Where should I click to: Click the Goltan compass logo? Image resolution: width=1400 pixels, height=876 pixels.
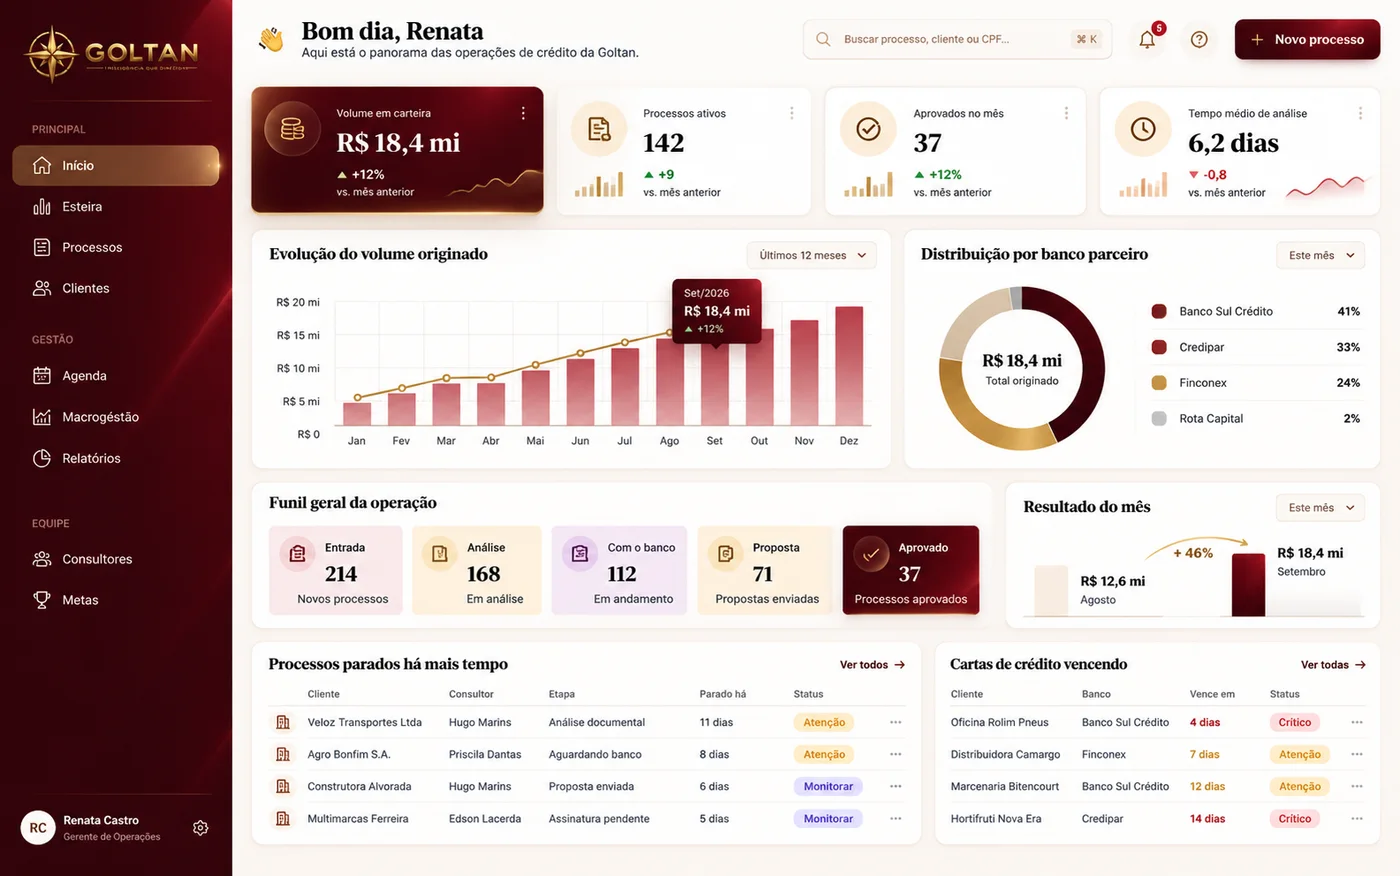[51, 54]
